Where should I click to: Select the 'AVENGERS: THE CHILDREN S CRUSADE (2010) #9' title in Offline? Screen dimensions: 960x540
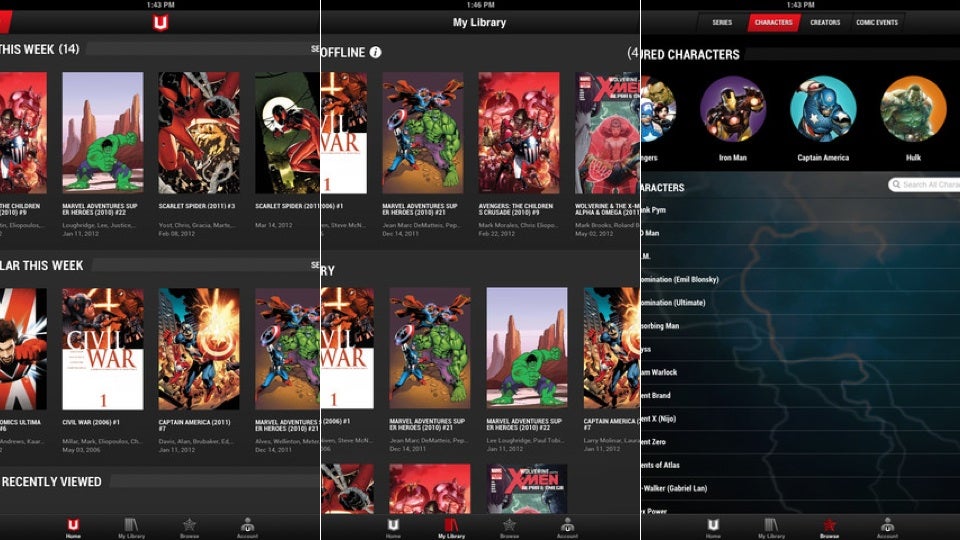click(x=516, y=209)
